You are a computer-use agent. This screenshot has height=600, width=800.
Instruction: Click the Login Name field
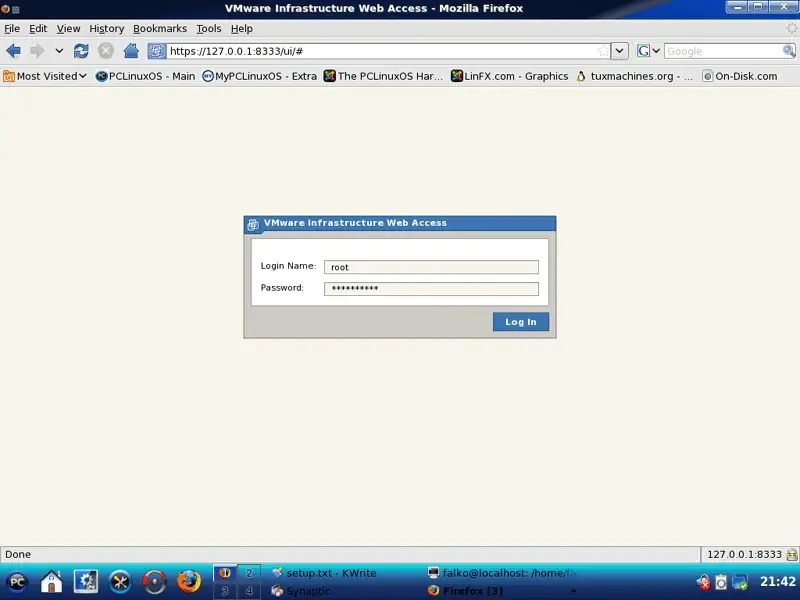tap(431, 267)
